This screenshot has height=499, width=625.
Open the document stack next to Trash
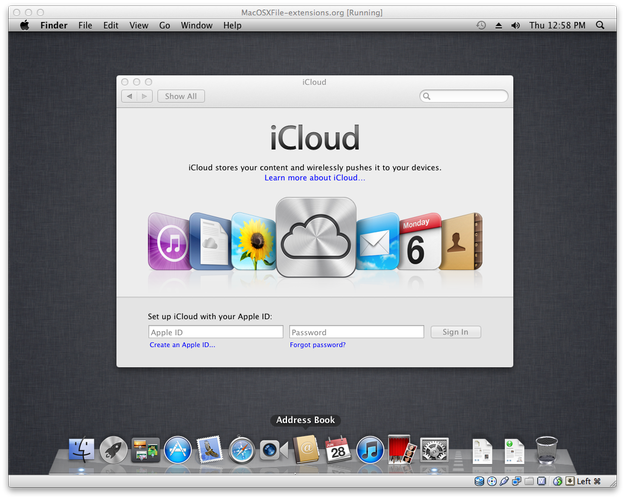514,451
